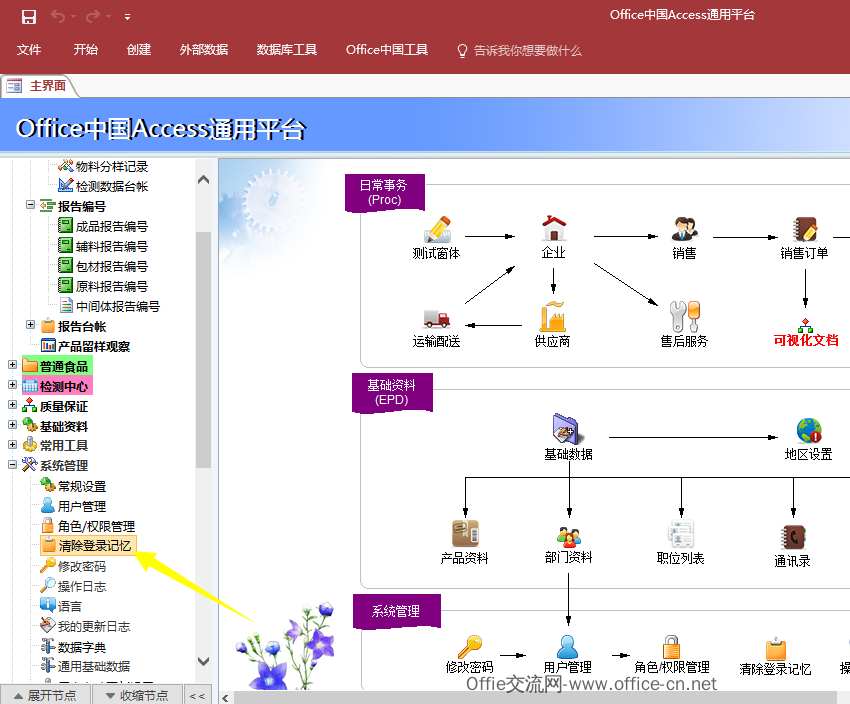Expand the 普通食品 tree node
This screenshot has height=704, width=850.
click(x=12, y=365)
